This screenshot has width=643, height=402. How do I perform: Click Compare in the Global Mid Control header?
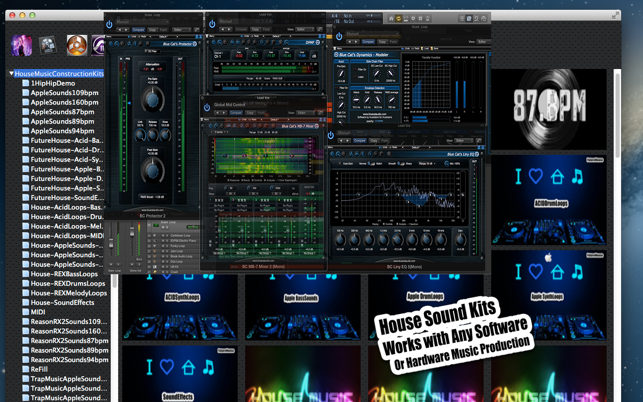[236, 113]
